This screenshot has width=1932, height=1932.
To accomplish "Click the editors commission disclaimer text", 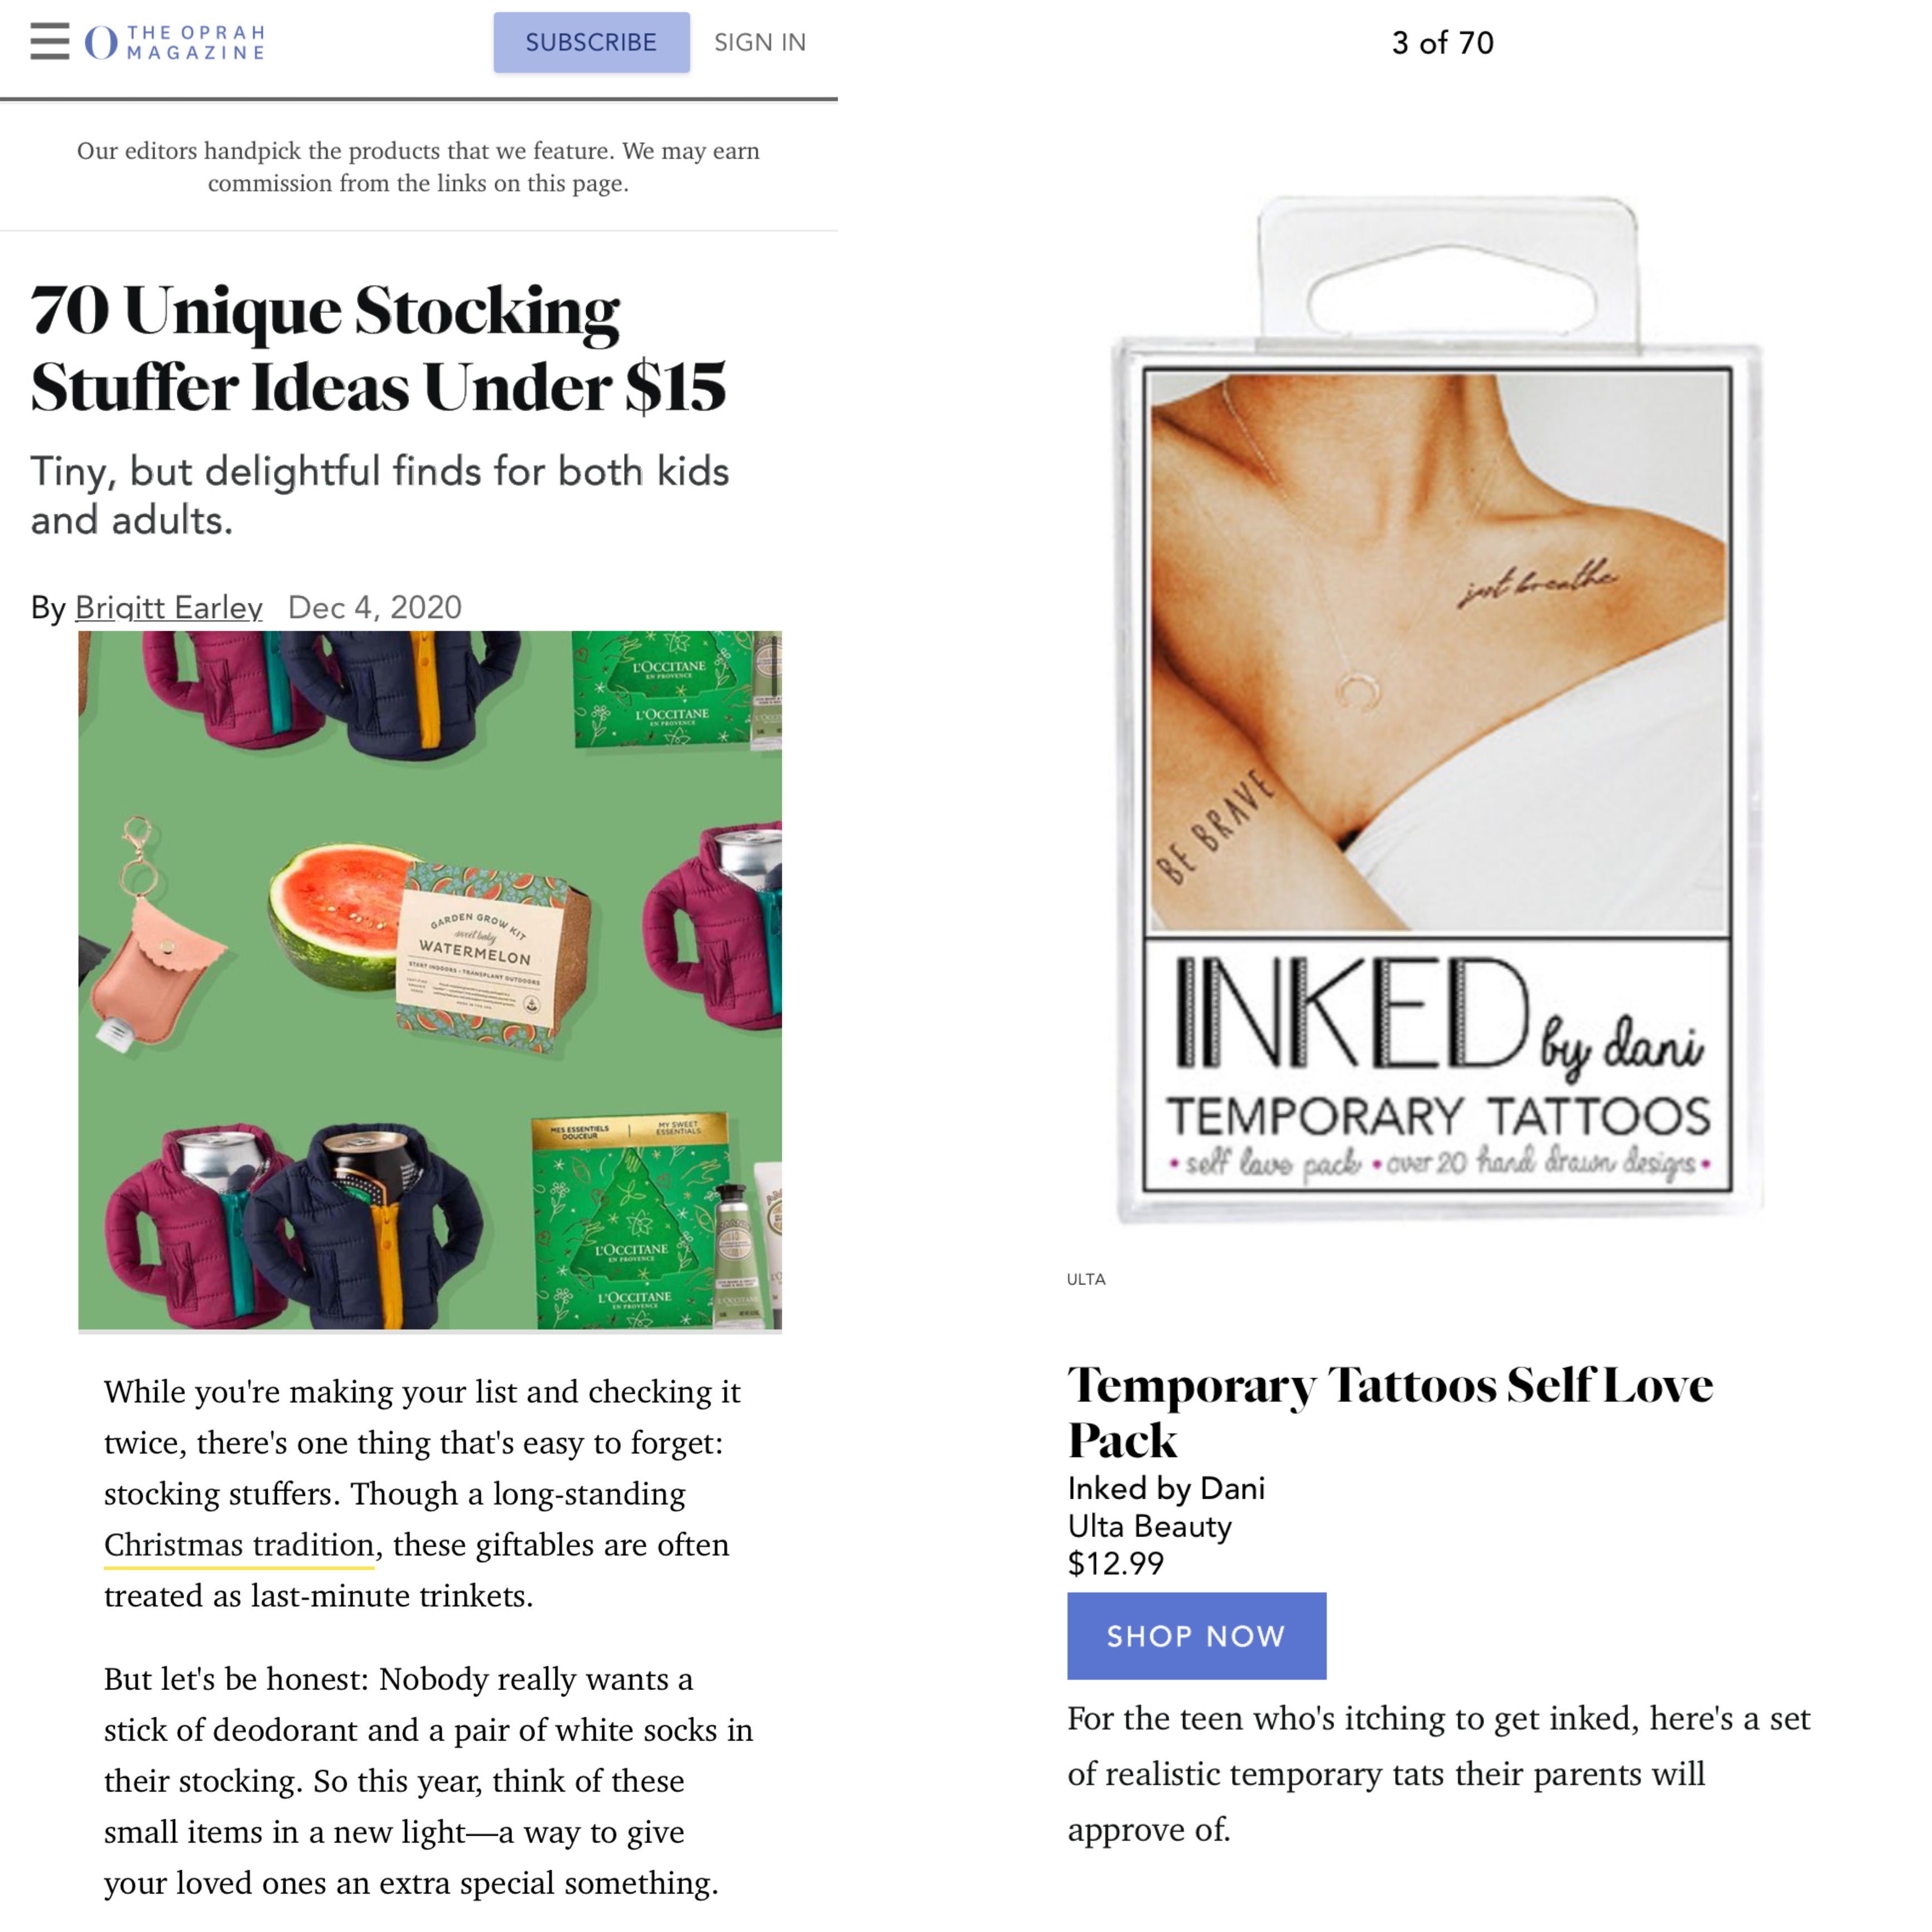I will 418,167.
